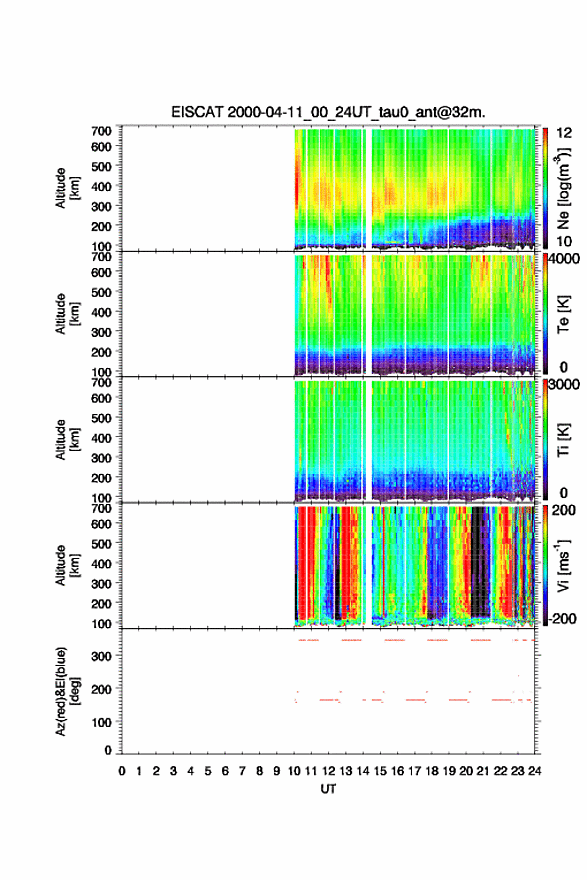Click the 300 degree tick in azimuth panel

click(x=102, y=656)
